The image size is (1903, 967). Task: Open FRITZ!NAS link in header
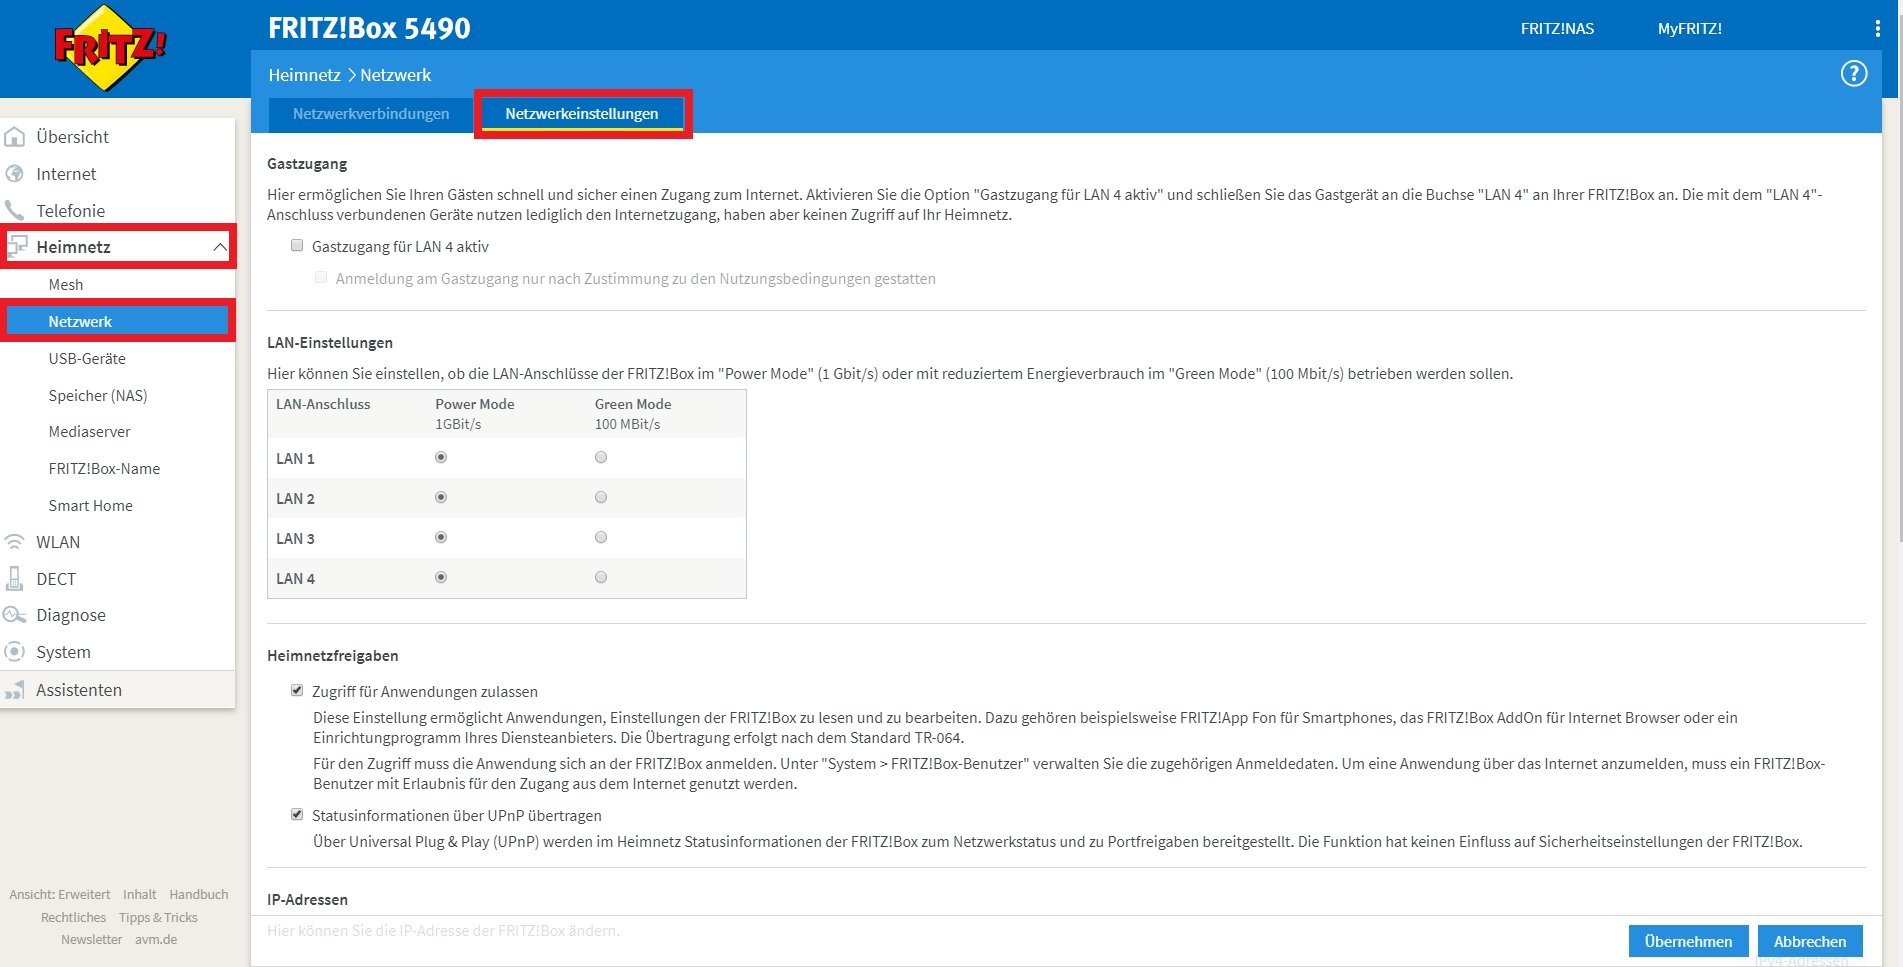[1557, 29]
